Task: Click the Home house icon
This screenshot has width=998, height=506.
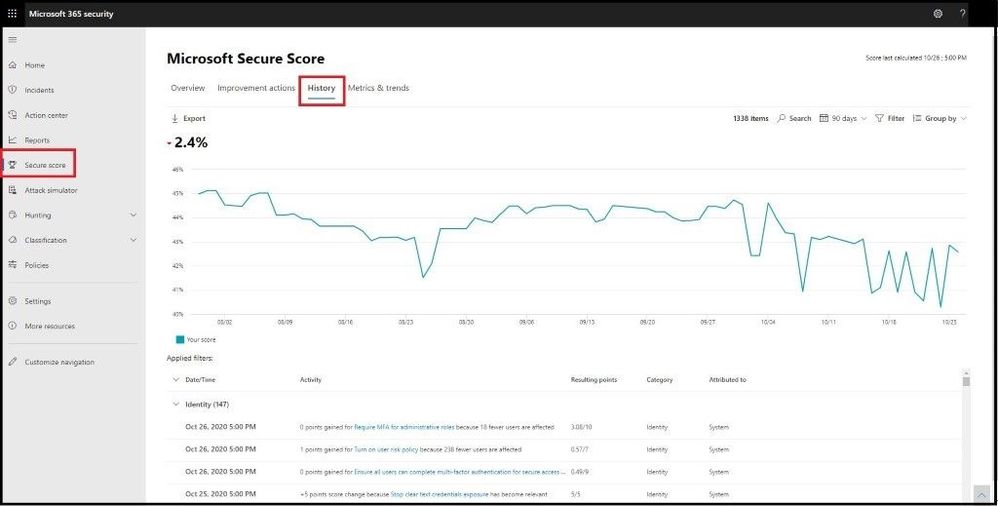Action: [x=13, y=65]
